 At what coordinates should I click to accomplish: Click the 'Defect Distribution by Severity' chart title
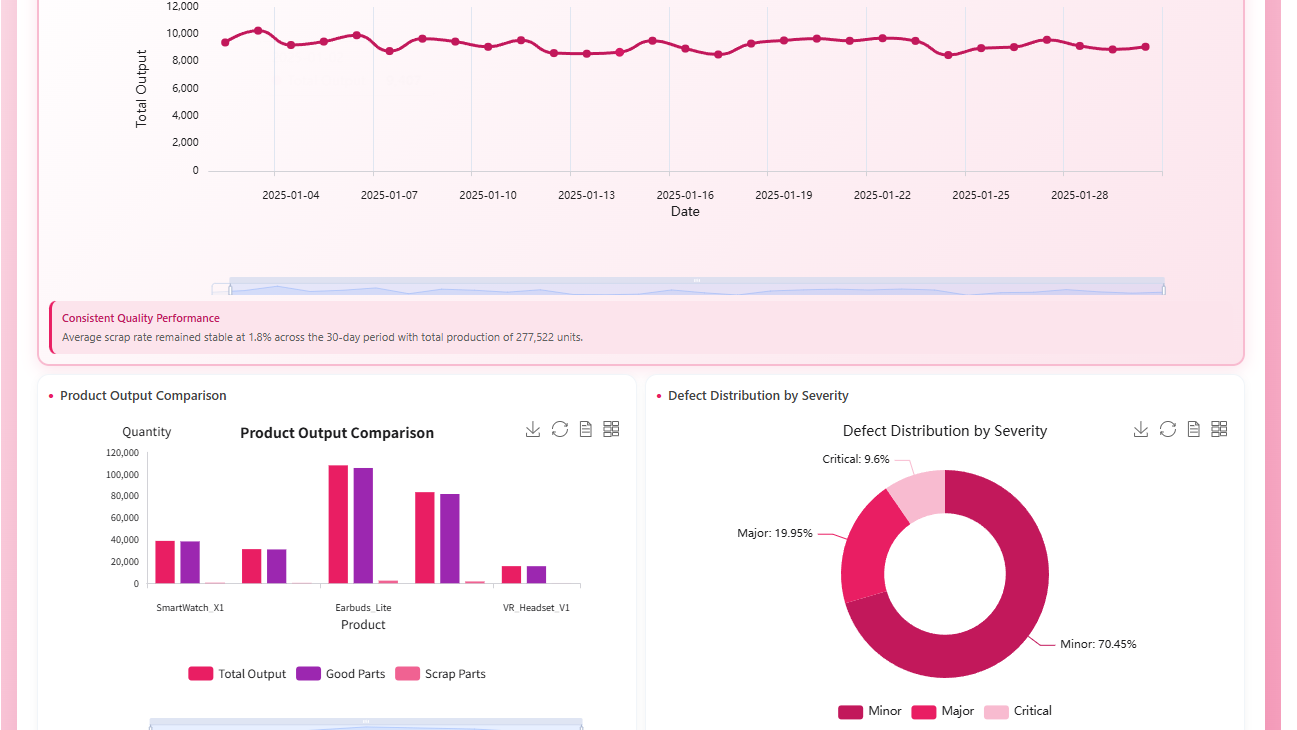tap(945, 431)
